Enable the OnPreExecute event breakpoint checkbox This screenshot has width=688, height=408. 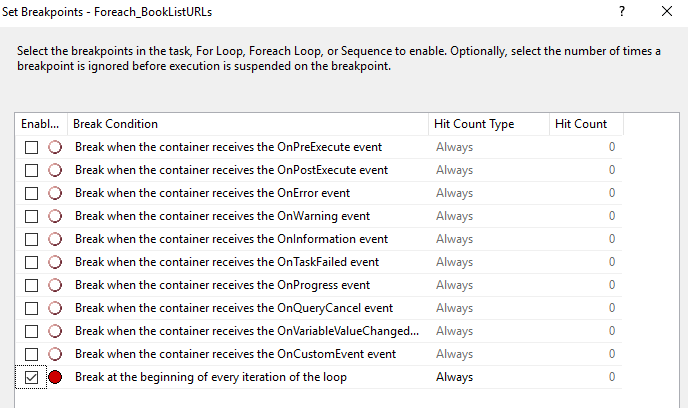31,147
